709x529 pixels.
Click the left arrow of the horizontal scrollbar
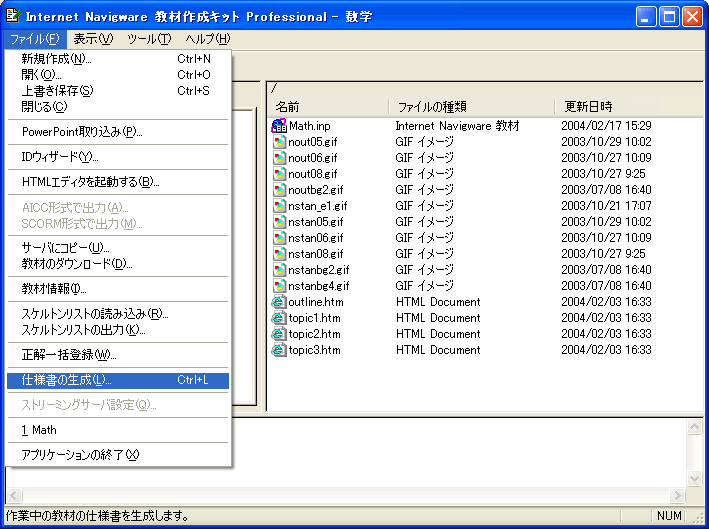tap(14, 496)
